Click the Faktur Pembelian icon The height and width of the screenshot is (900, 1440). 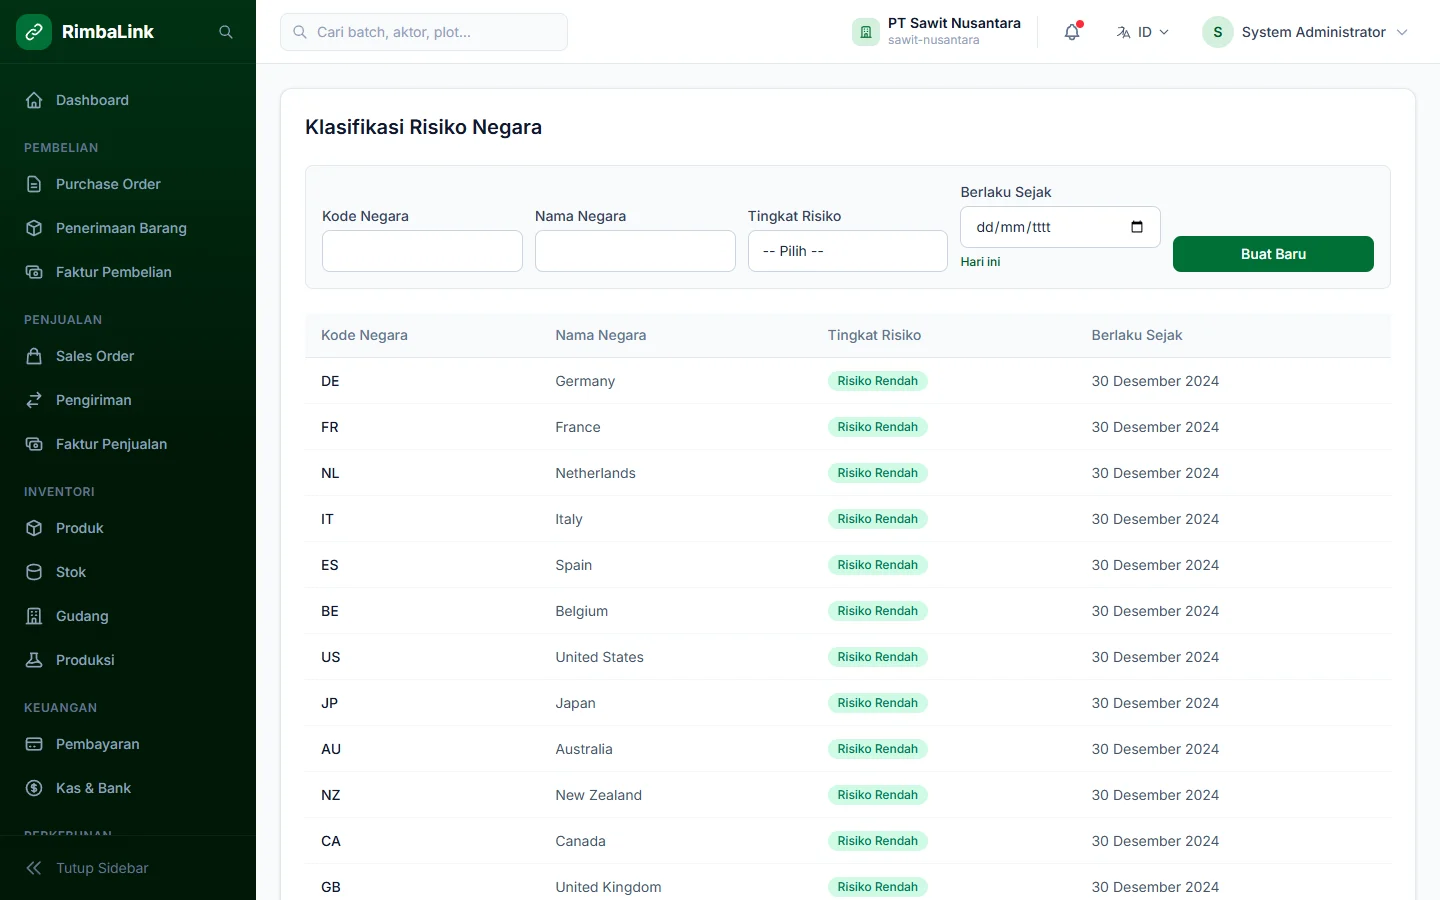[34, 272]
